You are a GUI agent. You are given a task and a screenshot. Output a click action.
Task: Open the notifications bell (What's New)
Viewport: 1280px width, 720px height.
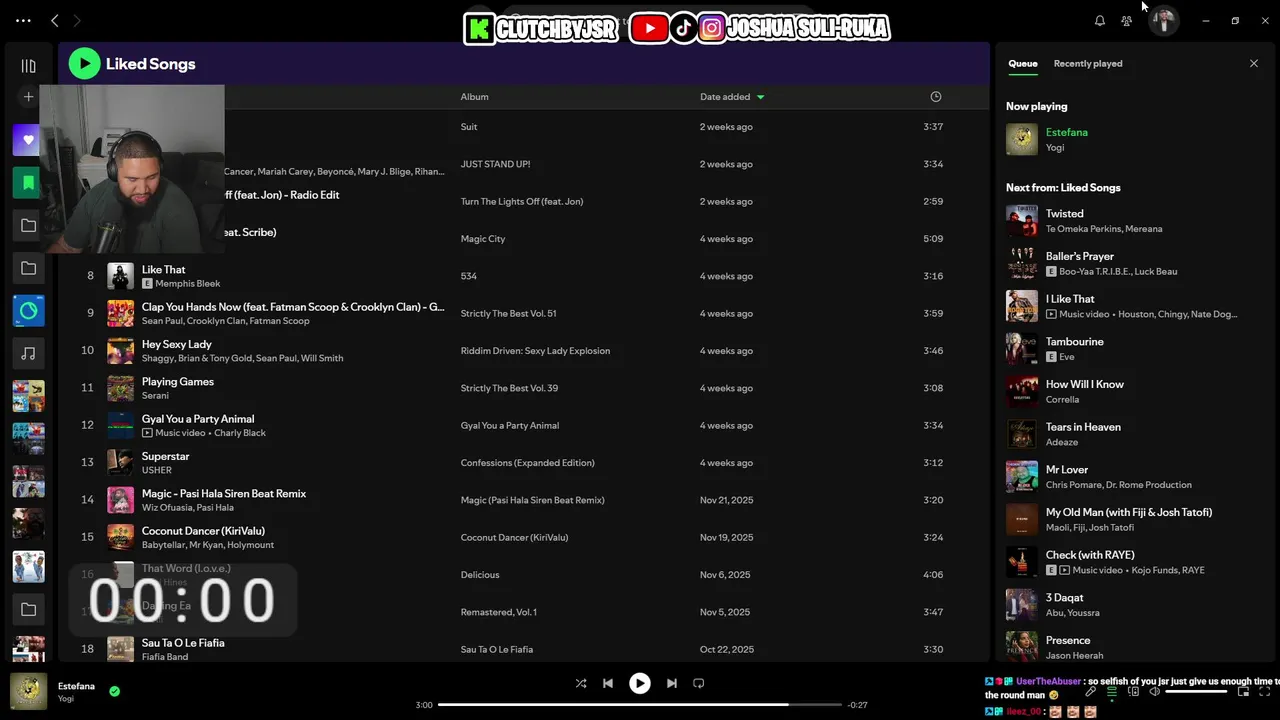point(1100,20)
